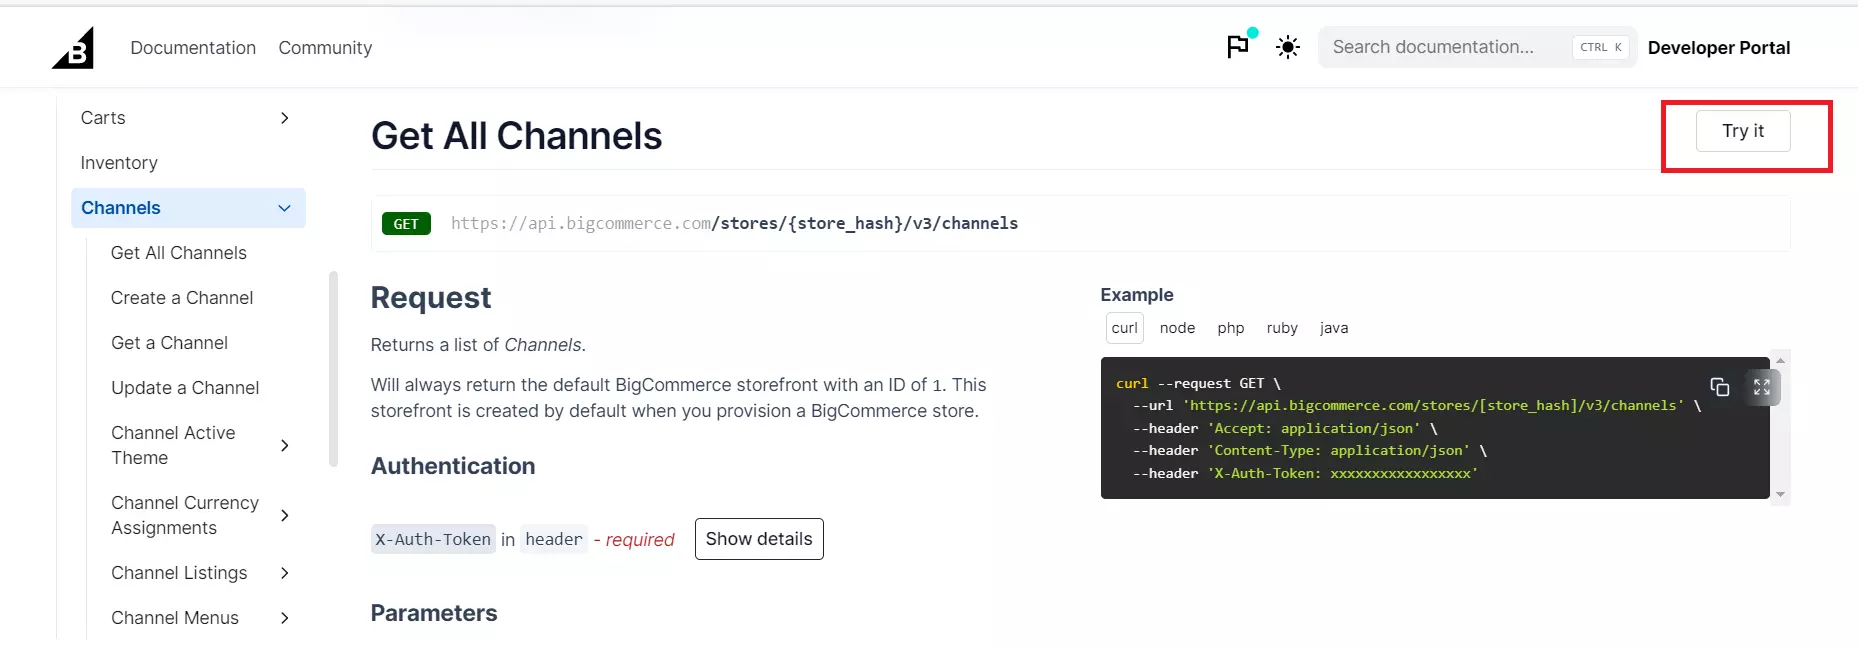
Task: Expand the code example to fullscreen
Action: 1762,387
